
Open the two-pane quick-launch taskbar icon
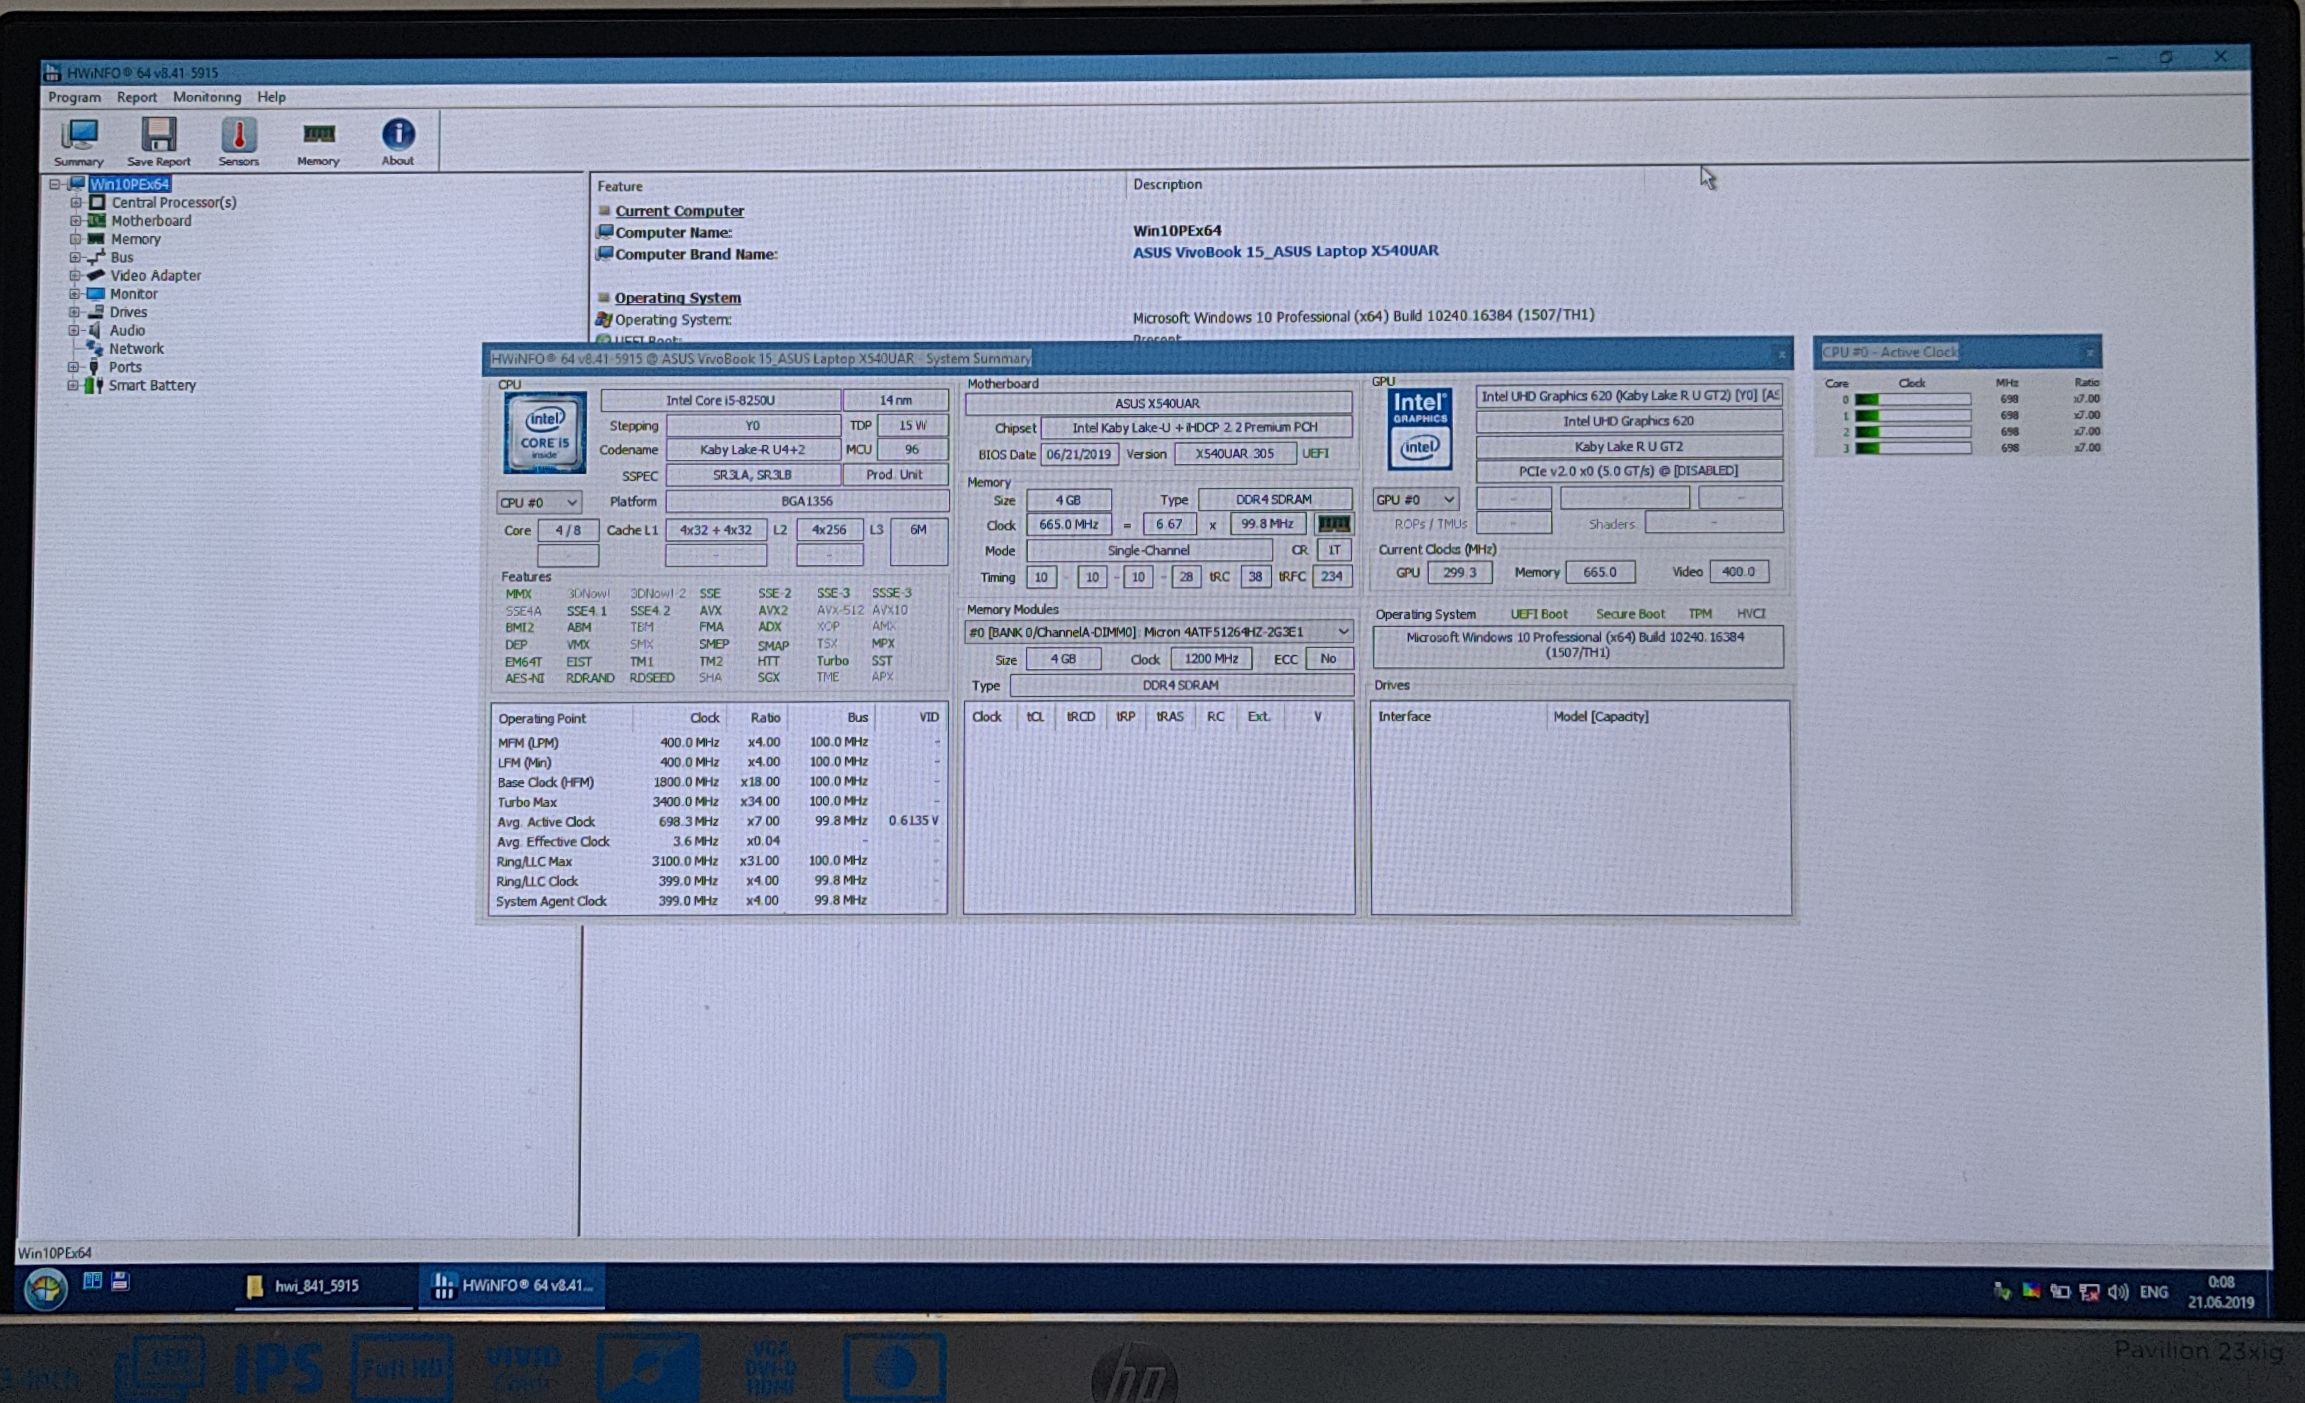click(93, 1281)
